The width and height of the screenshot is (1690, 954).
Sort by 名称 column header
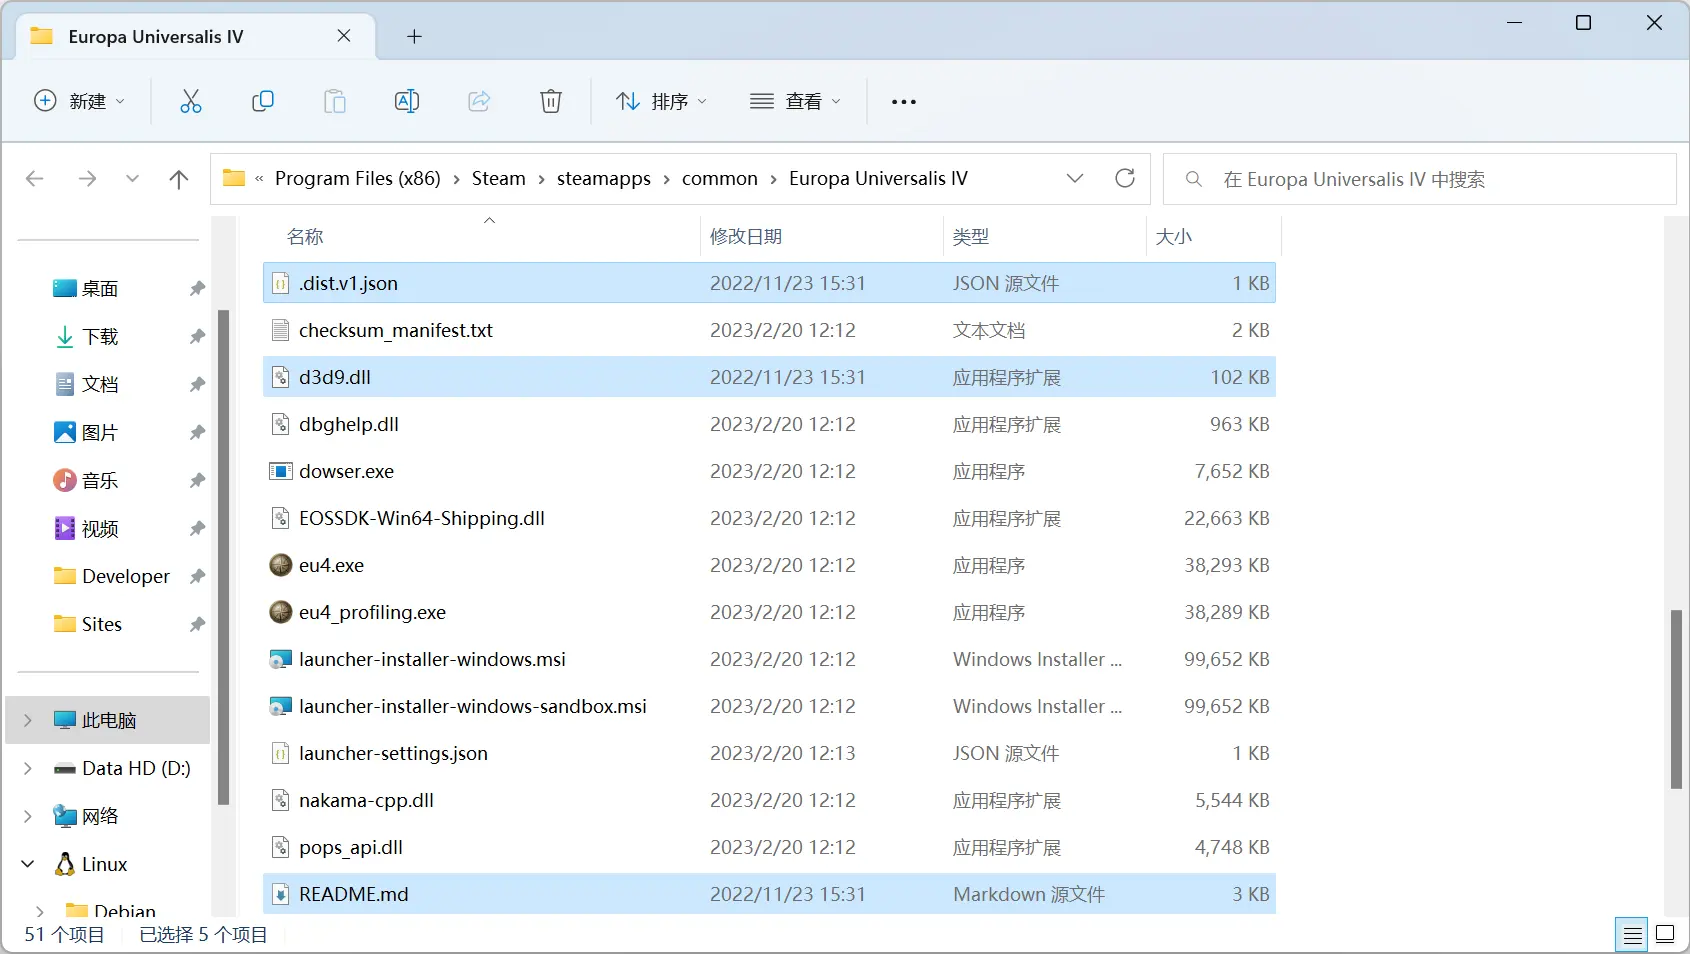pos(305,237)
